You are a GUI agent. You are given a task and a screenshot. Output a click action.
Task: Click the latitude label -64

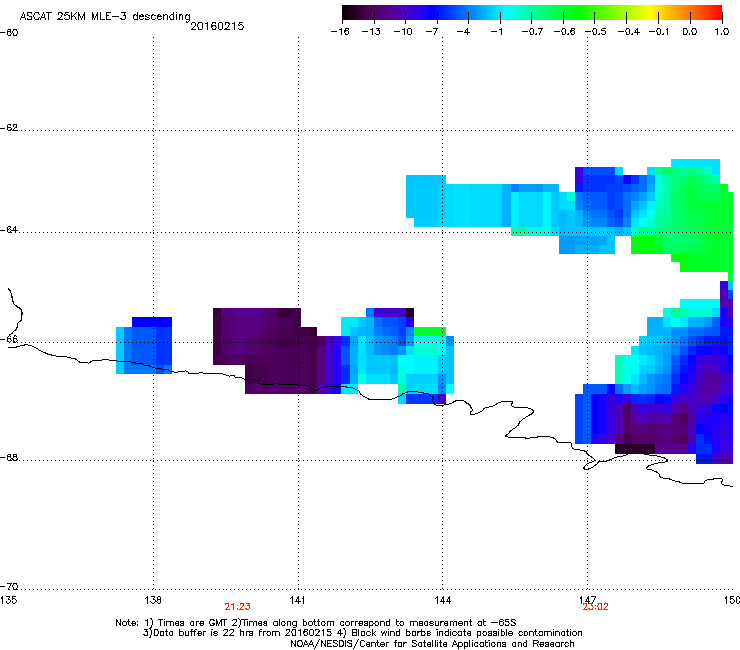pos(9,230)
